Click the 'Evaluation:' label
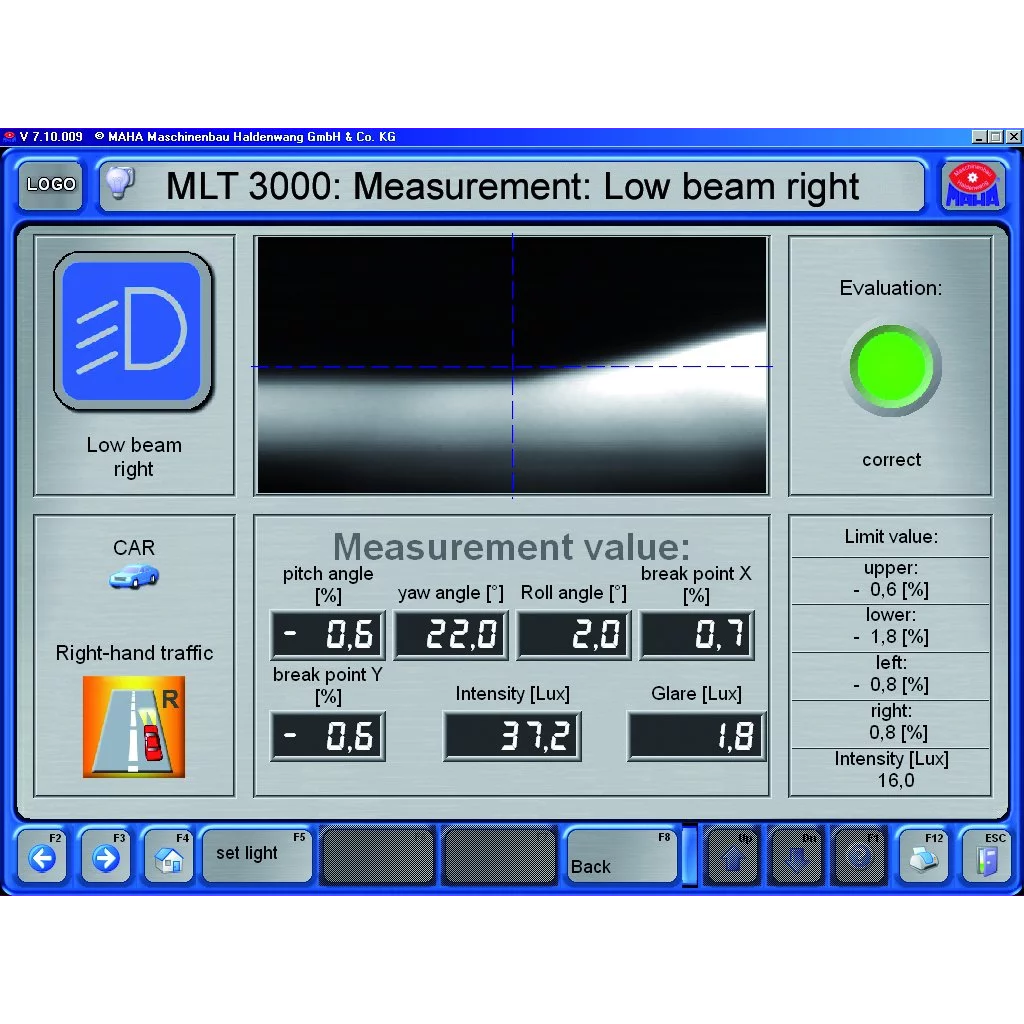1024x1024 pixels. point(891,288)
